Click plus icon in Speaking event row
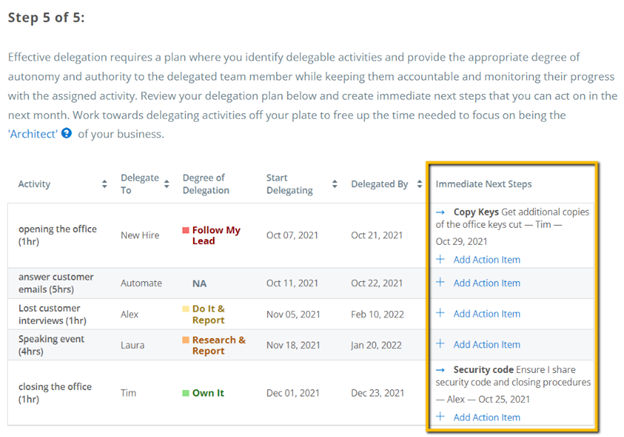Screen dimensions: 624x437 440,343
